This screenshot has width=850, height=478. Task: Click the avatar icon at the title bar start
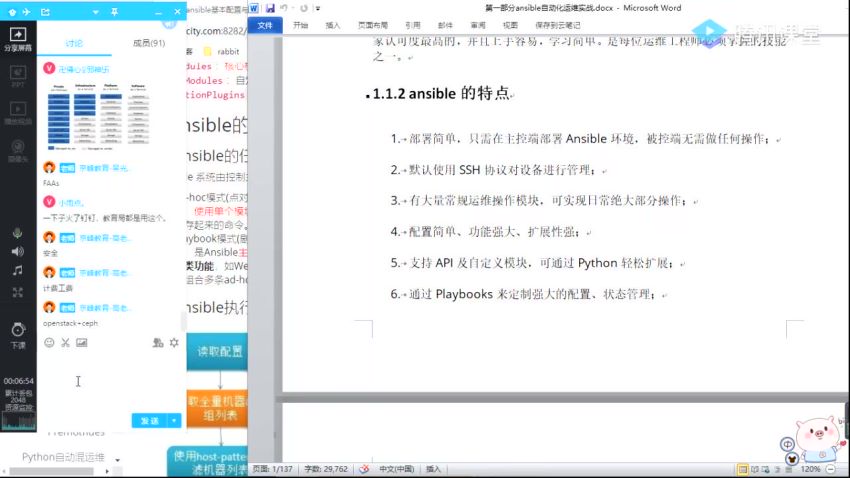coord(12,11)
